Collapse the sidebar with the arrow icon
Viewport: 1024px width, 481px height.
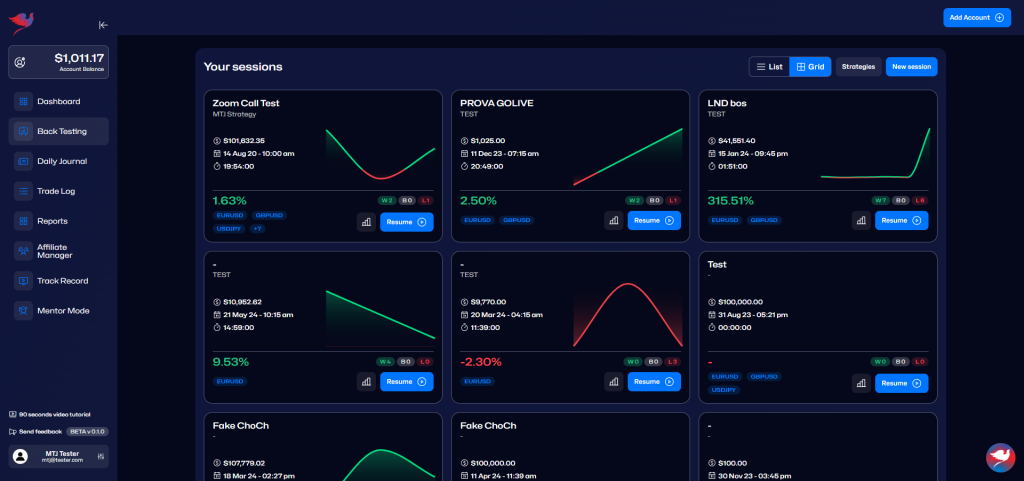pos(103,25)
